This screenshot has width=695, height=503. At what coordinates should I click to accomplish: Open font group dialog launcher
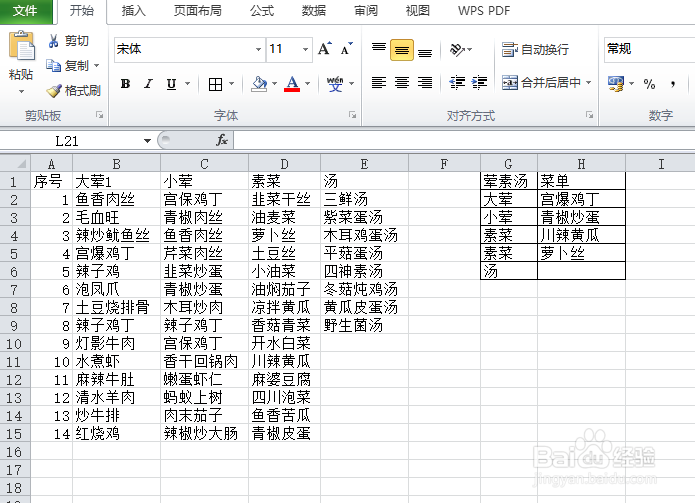click(x=353, y=115)
